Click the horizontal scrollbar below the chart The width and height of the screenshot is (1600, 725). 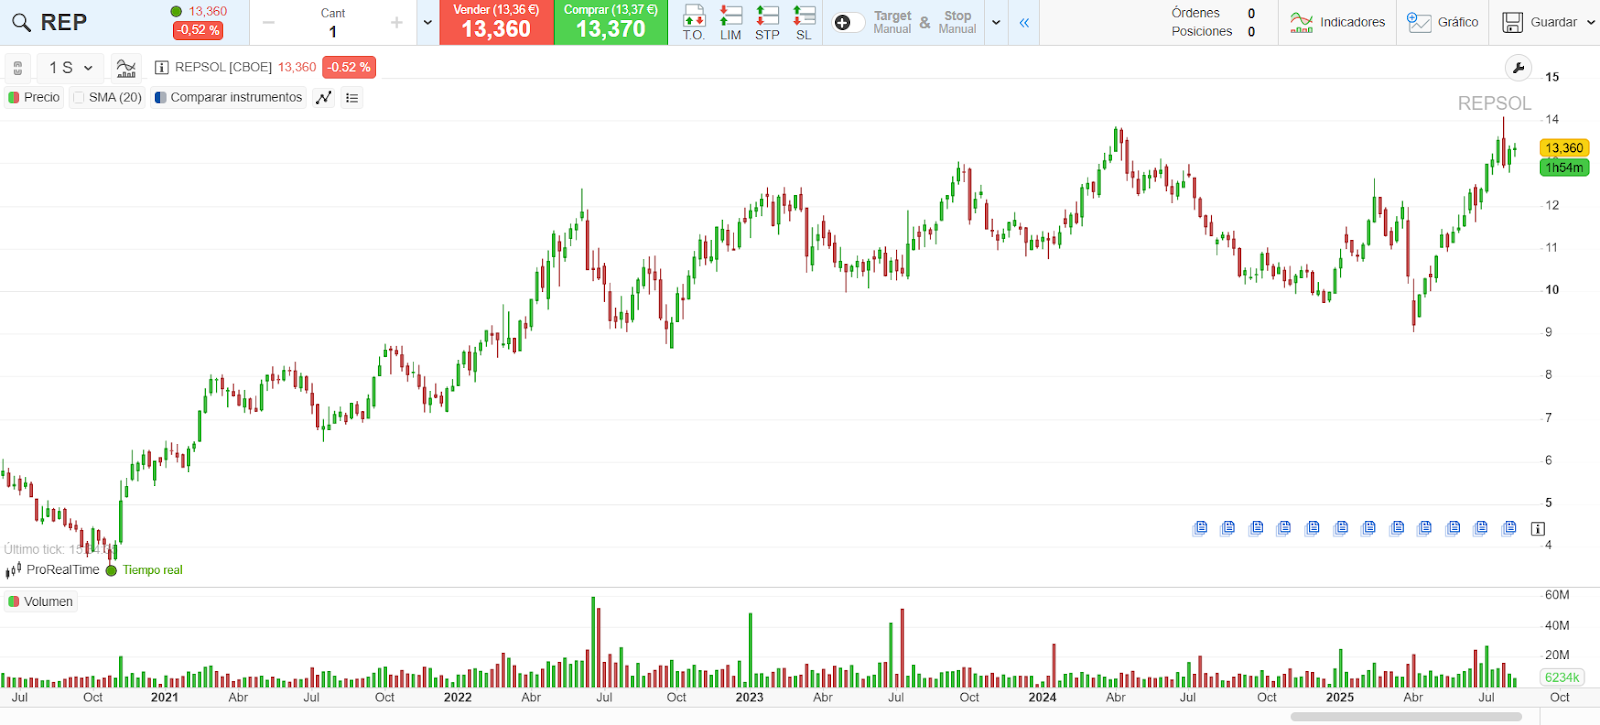[x=1406, y=716]
